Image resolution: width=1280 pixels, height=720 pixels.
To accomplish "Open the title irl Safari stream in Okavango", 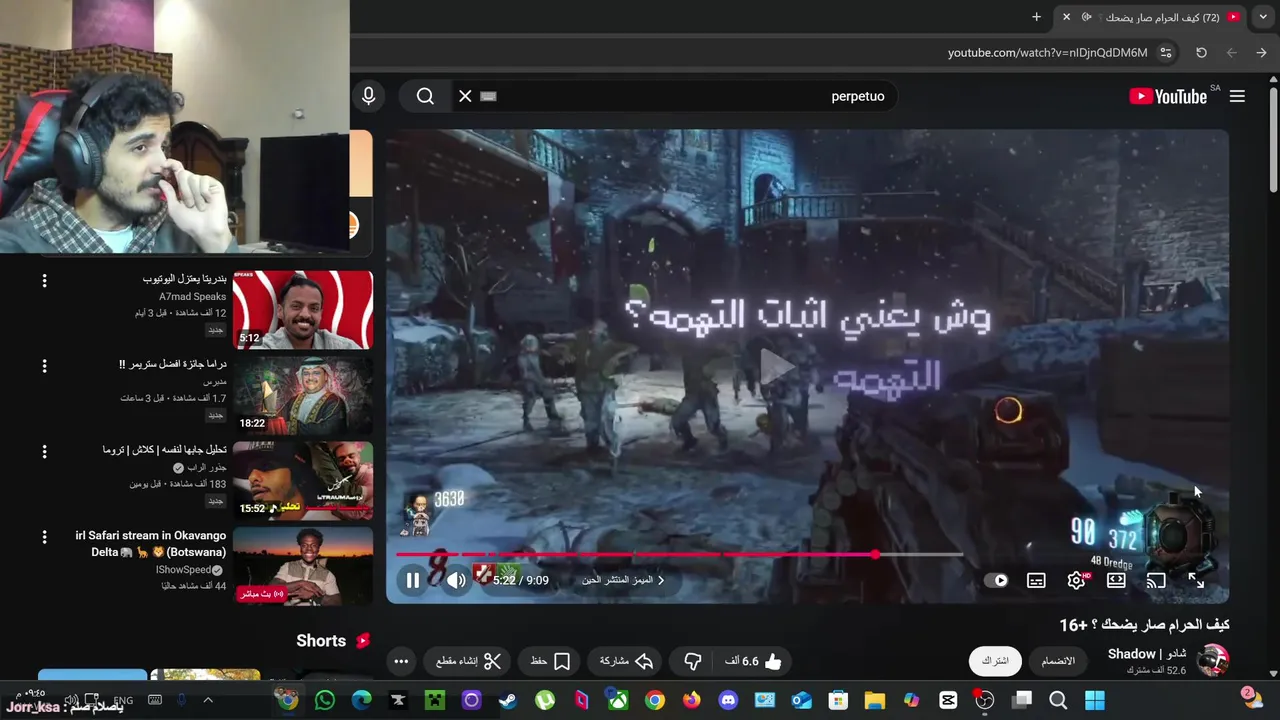I will coord(151,543).
